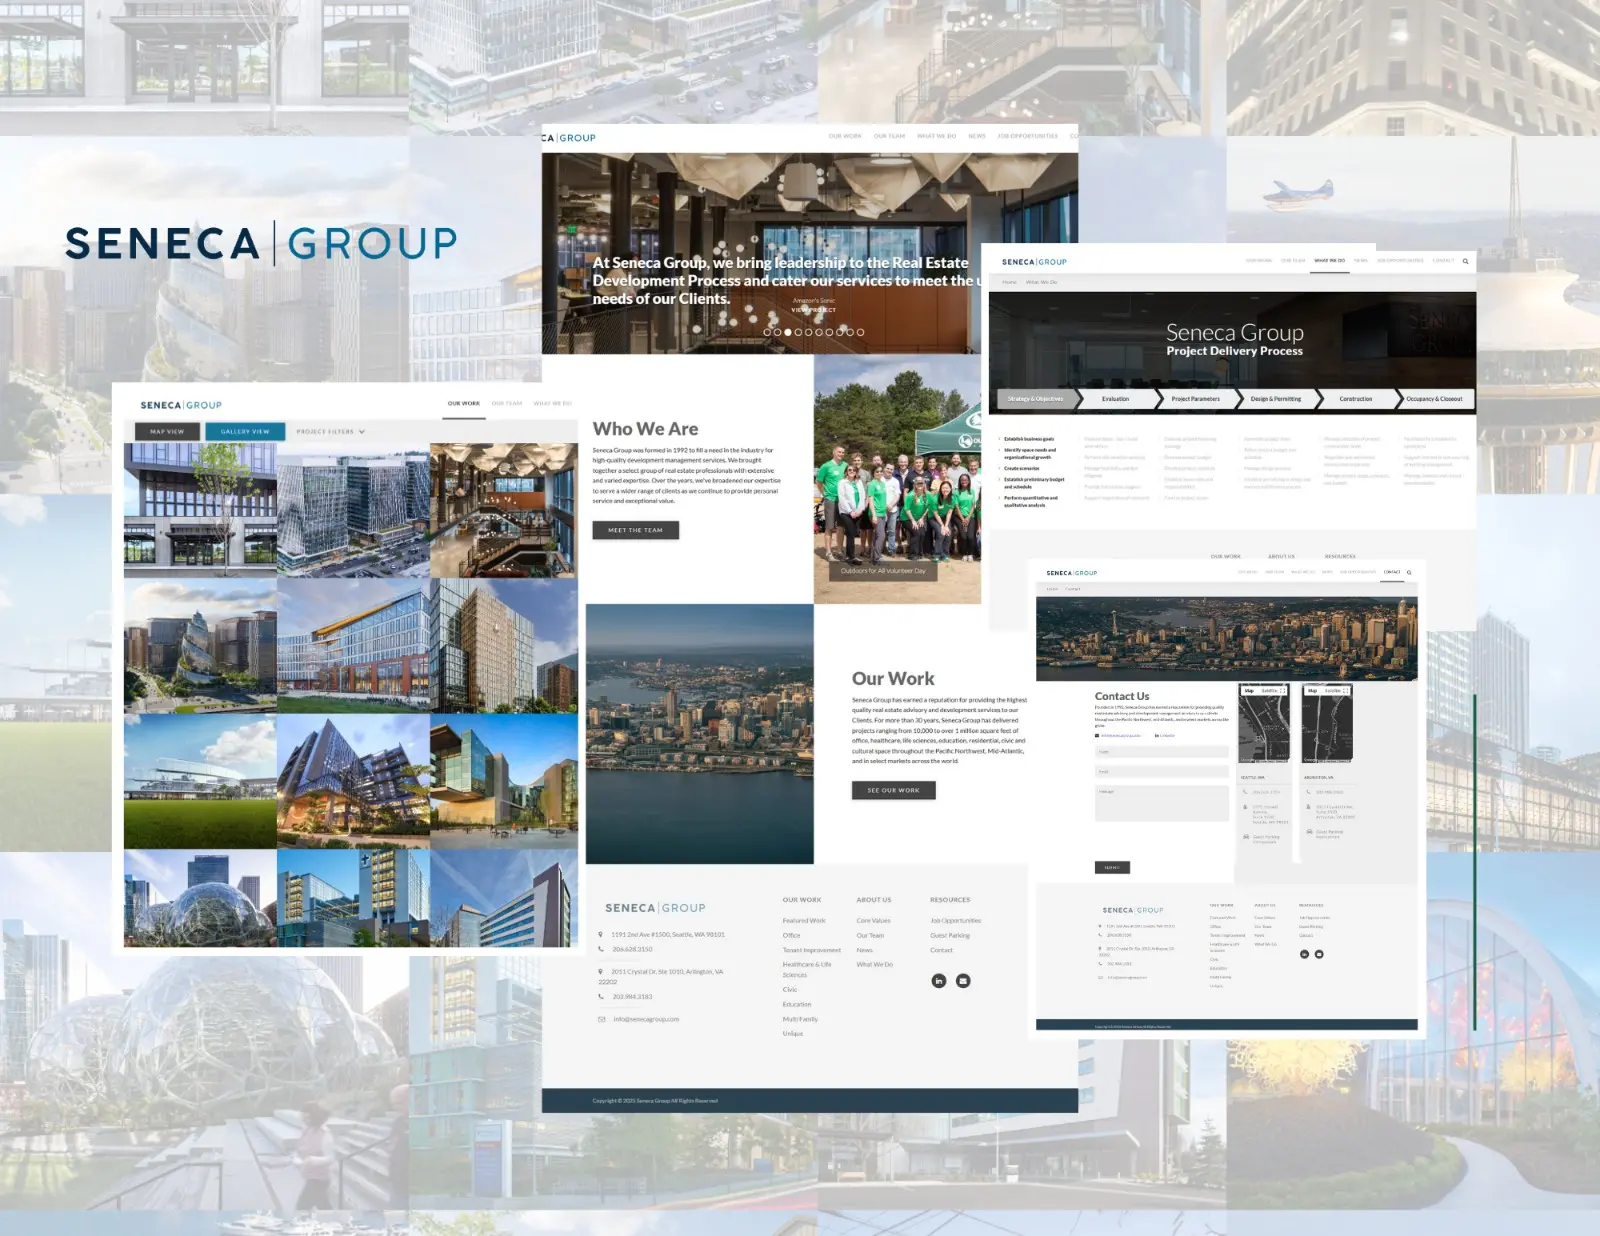The width and height of the screenshot is (1600, 1236).
Task: Select the first dot of the hero carousel
Action: click(x=767, y=332)
